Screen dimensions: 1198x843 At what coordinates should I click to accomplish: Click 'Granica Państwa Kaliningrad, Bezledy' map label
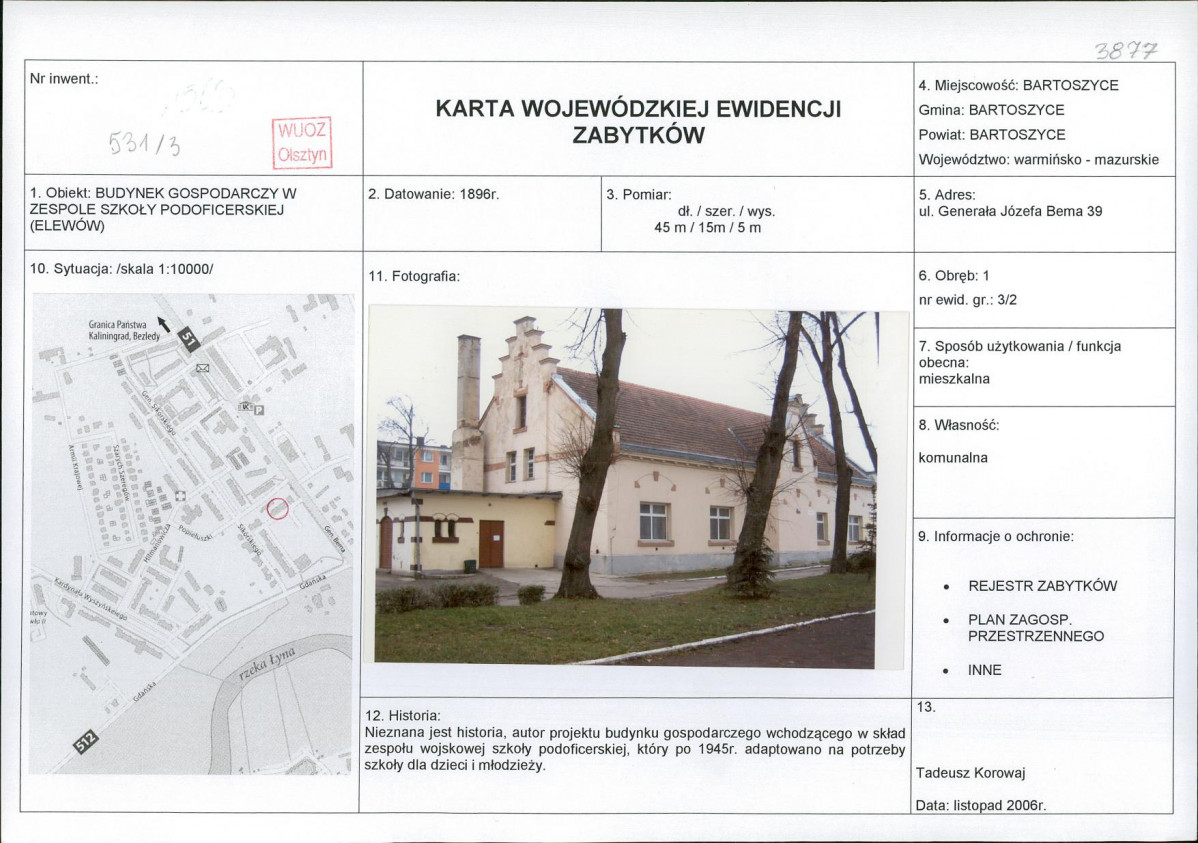(x=124, y=330)
